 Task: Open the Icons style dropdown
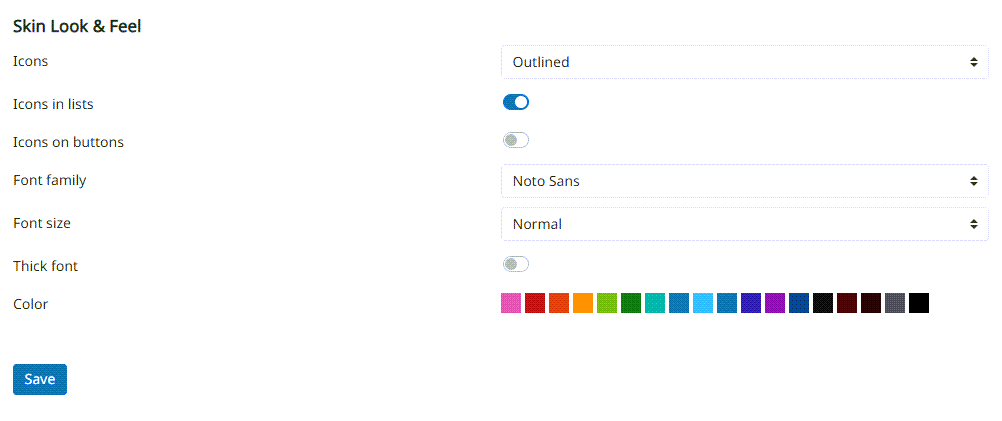click(744, 62)
